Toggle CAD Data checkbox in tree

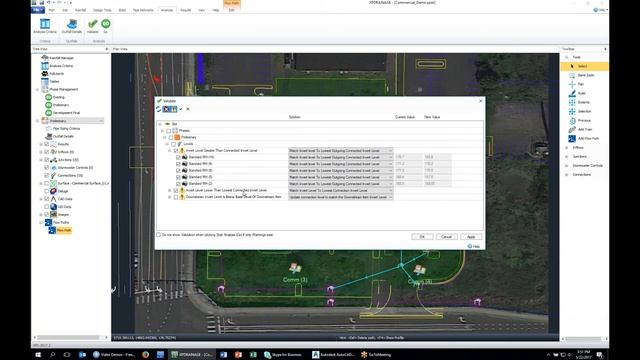(x=47, y=199)
